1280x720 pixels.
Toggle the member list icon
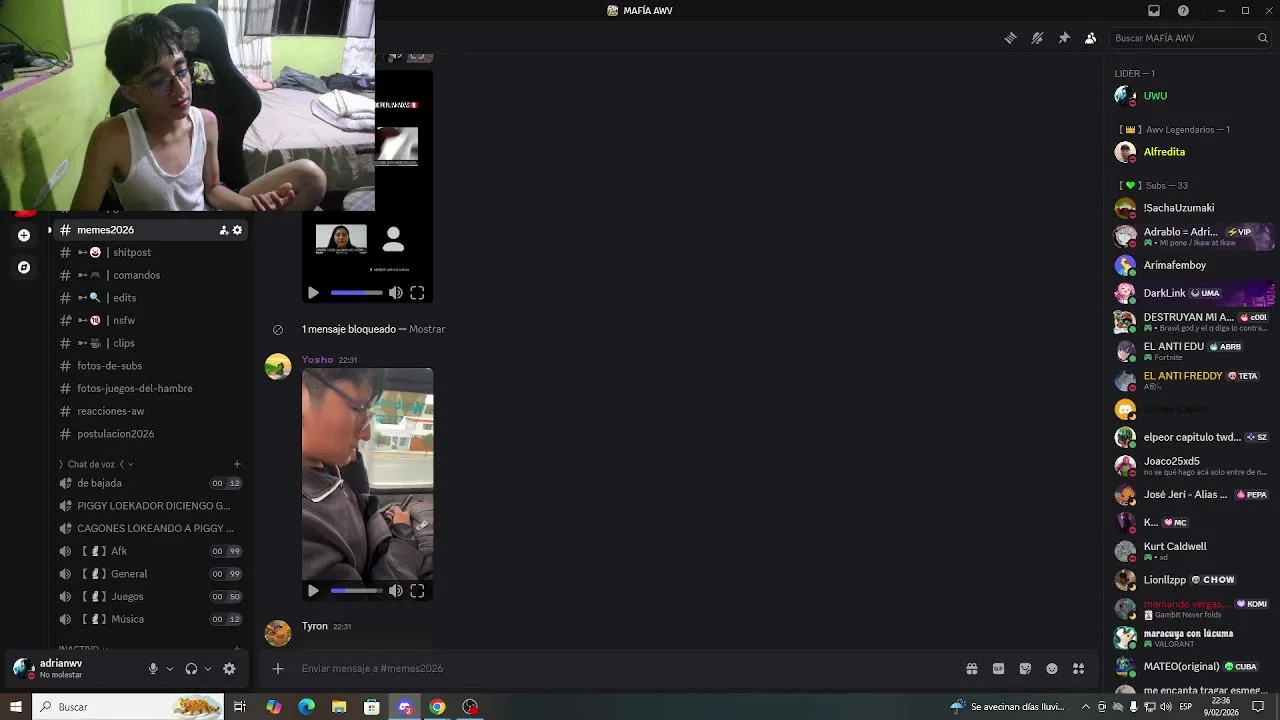click(x=1090, y=38)
